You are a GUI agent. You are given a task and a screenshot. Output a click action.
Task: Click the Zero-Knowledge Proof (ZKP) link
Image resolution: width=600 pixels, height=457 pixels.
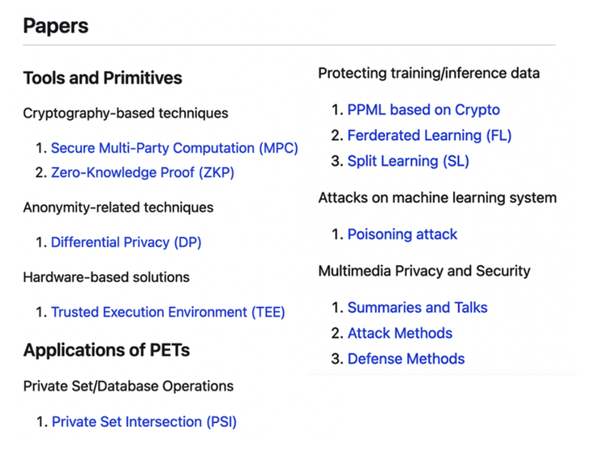pos(143,173)
